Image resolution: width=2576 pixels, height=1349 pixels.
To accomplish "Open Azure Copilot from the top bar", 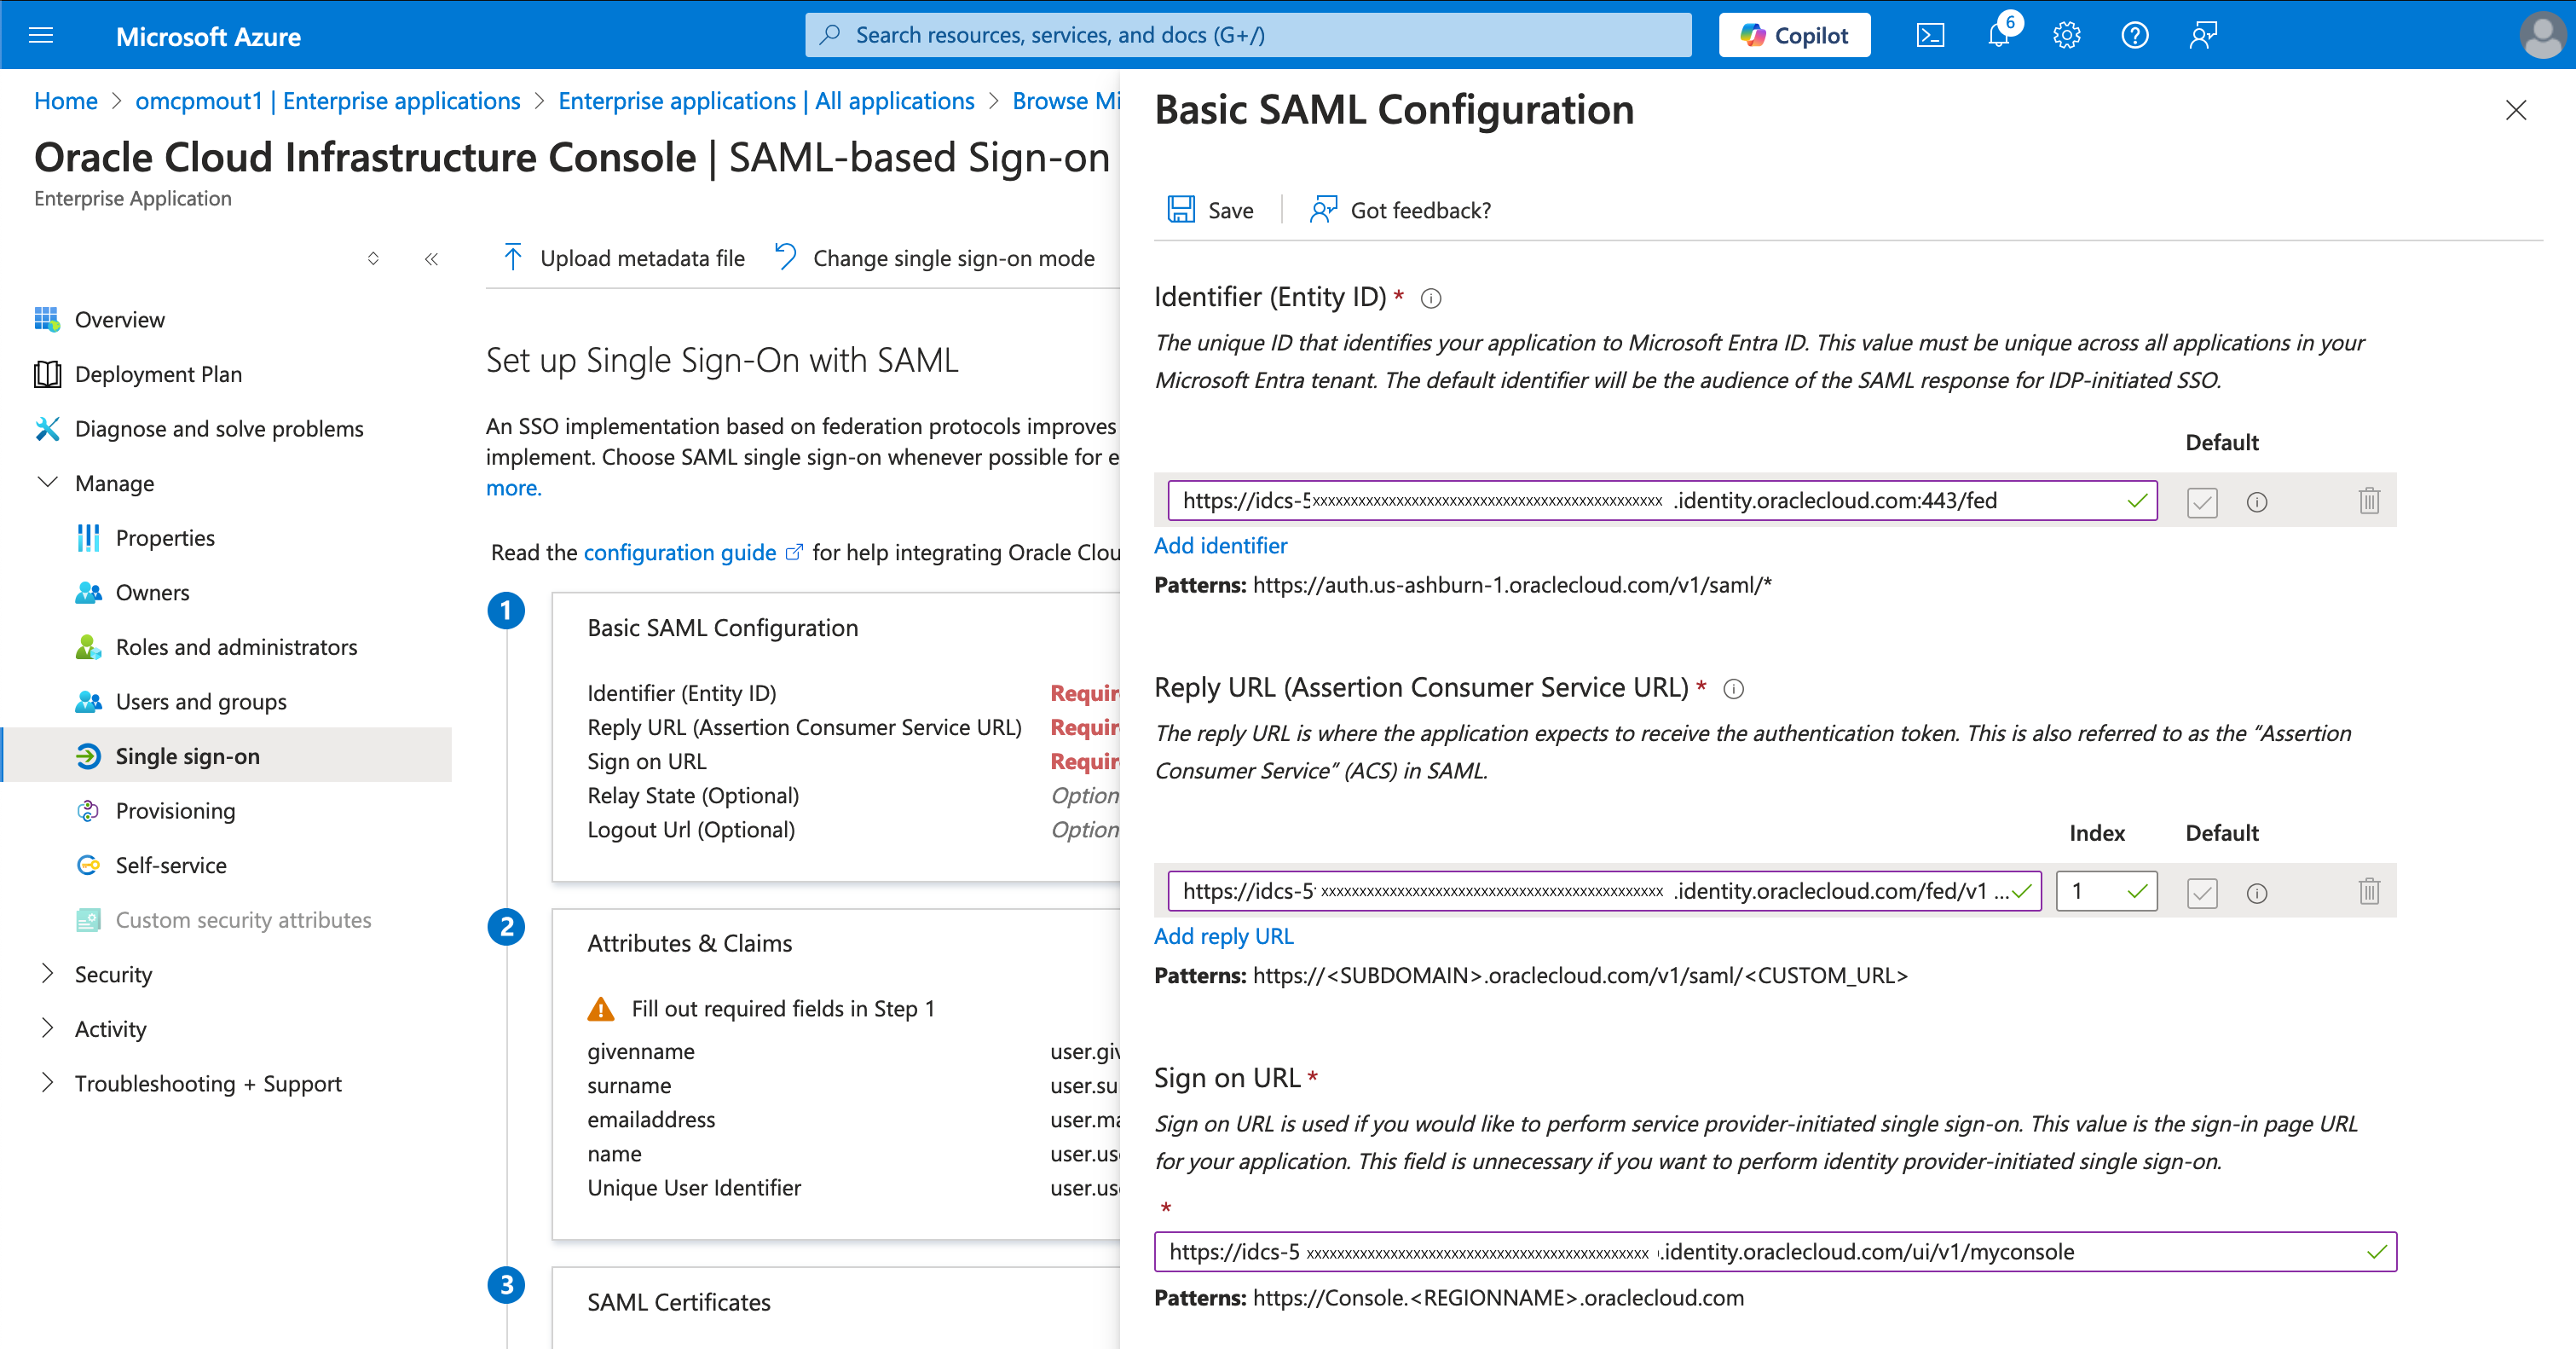I will (1794, 34).
